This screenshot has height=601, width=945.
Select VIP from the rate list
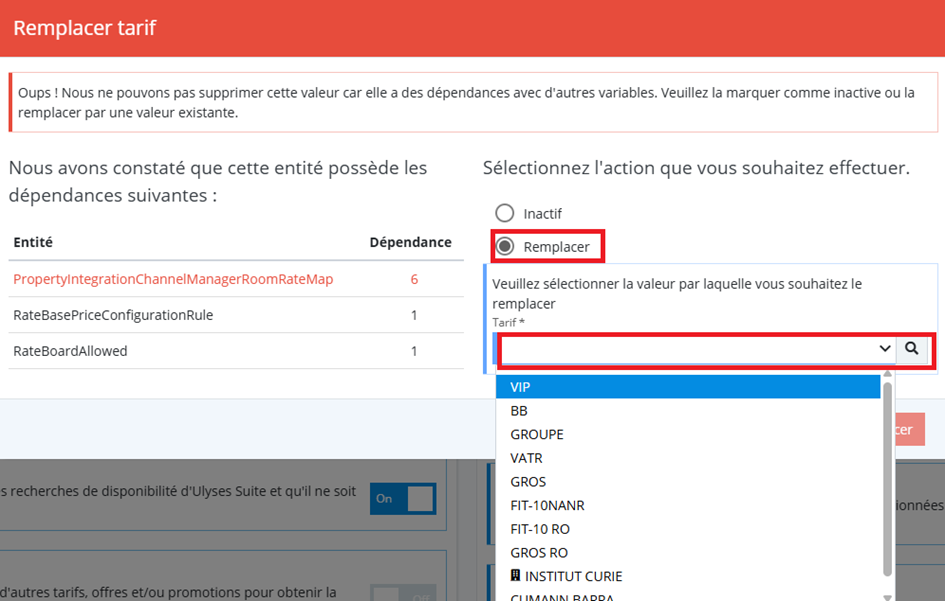(520, 387)
